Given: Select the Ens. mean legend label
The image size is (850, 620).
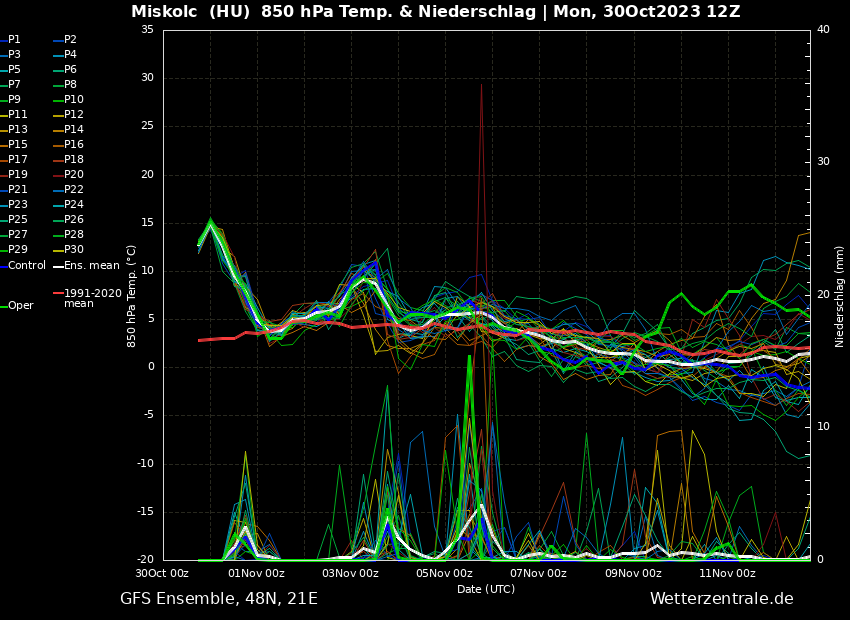Looking at the screenshot, I should [x=91, y=265].
